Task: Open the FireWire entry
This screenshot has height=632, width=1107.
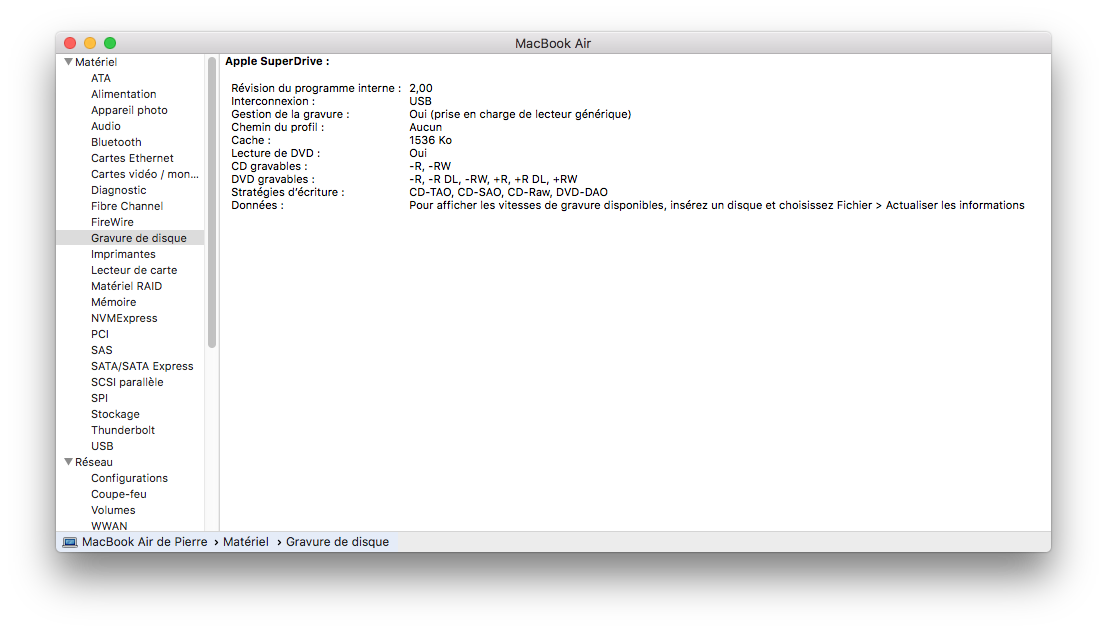Action: click(112, 222)
